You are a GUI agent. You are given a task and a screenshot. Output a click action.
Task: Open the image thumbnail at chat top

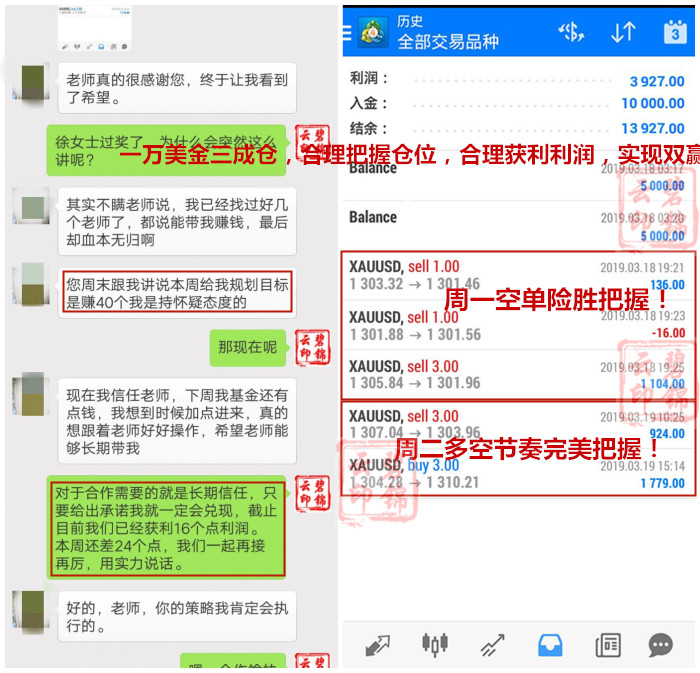pyautogui.click(x=96, y=30)
